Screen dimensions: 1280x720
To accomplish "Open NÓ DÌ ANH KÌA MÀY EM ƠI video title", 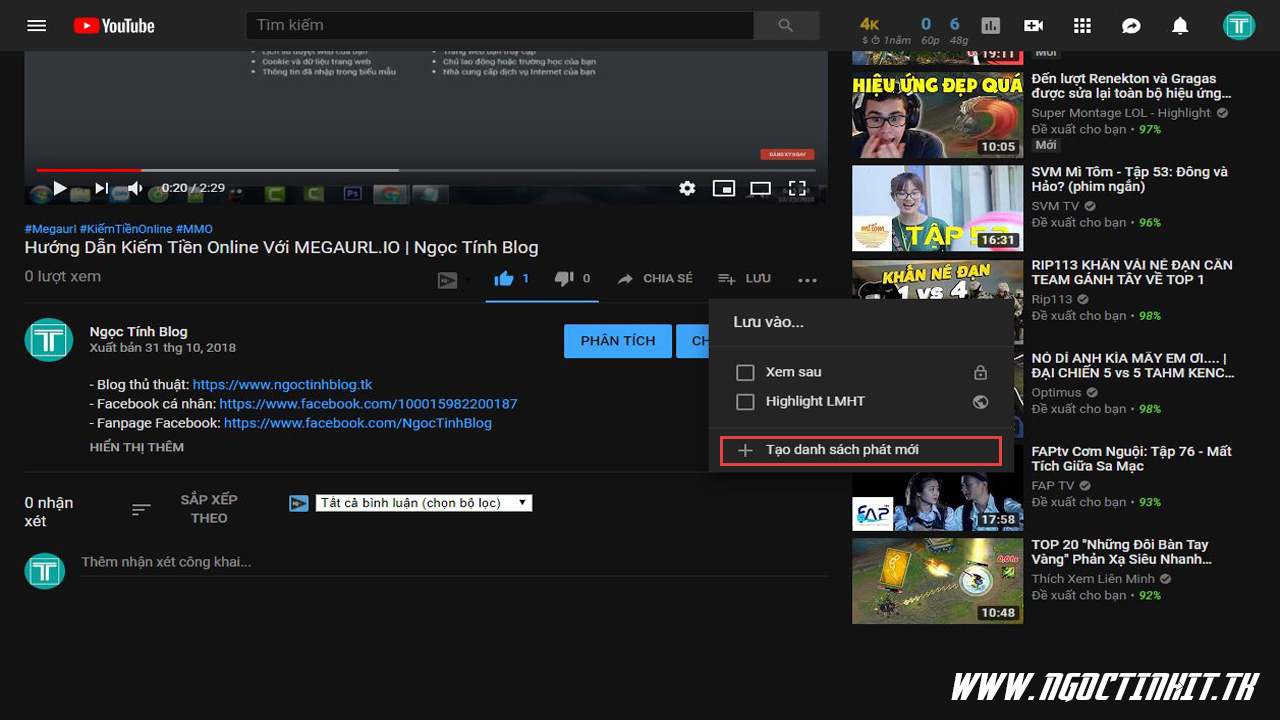I will click(x=1133, y=365).
